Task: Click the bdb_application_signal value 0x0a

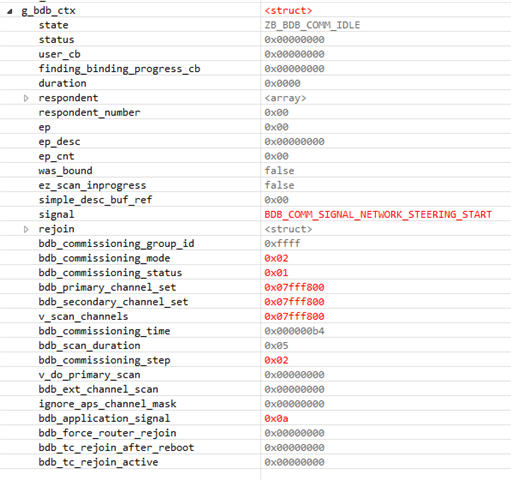Action: point(276,419)
